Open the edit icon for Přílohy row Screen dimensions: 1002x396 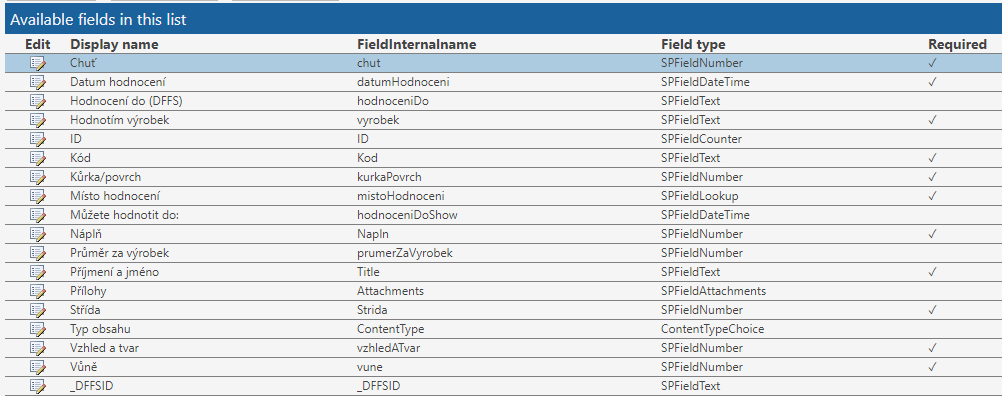[x=38, y=291]
